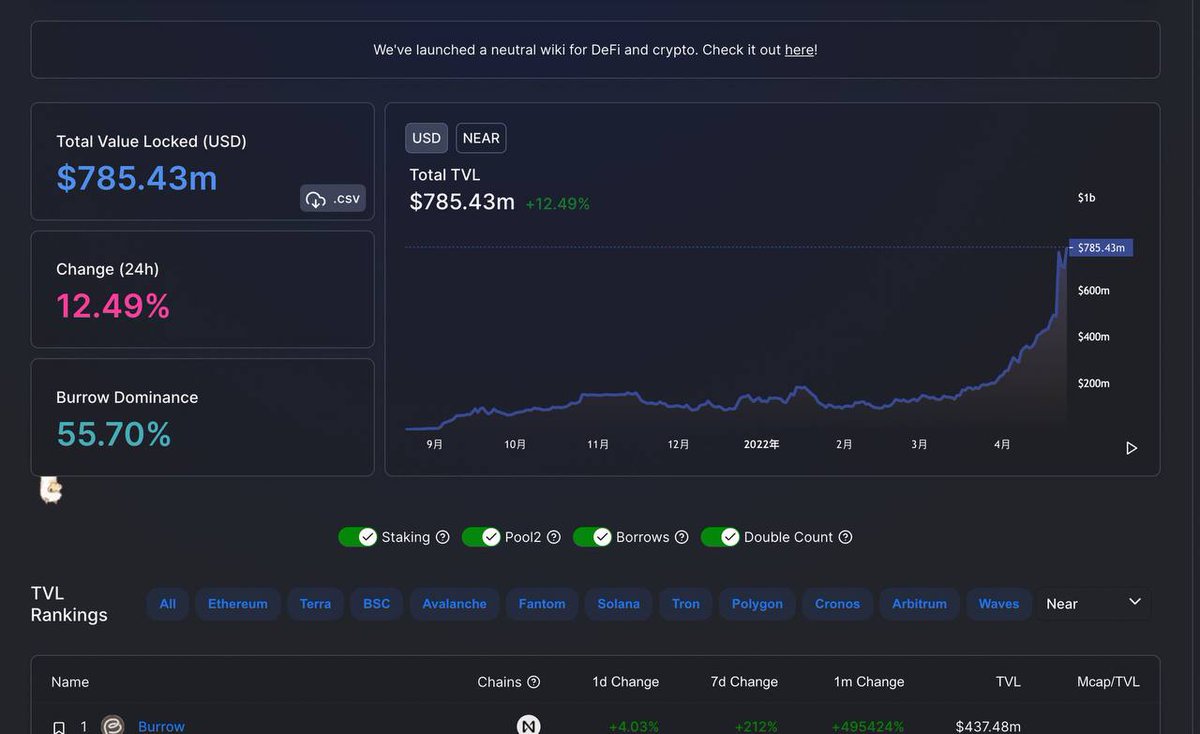Open the Burrow protocol page
1200x734 pixels.
[161, 726]
